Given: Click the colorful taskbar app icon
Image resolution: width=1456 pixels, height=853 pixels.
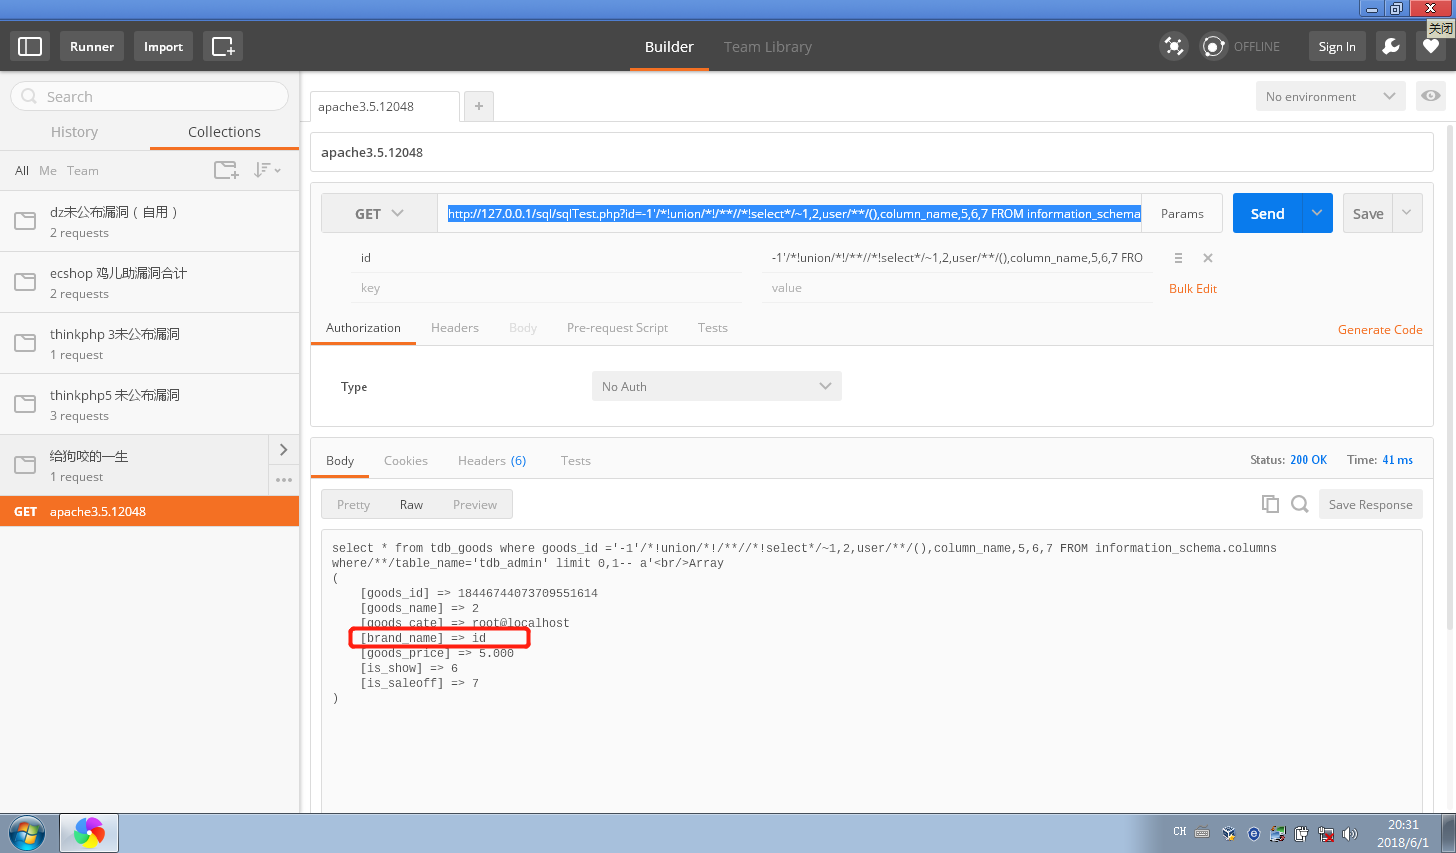Looking at the screenshot, I should click(89, 833).
